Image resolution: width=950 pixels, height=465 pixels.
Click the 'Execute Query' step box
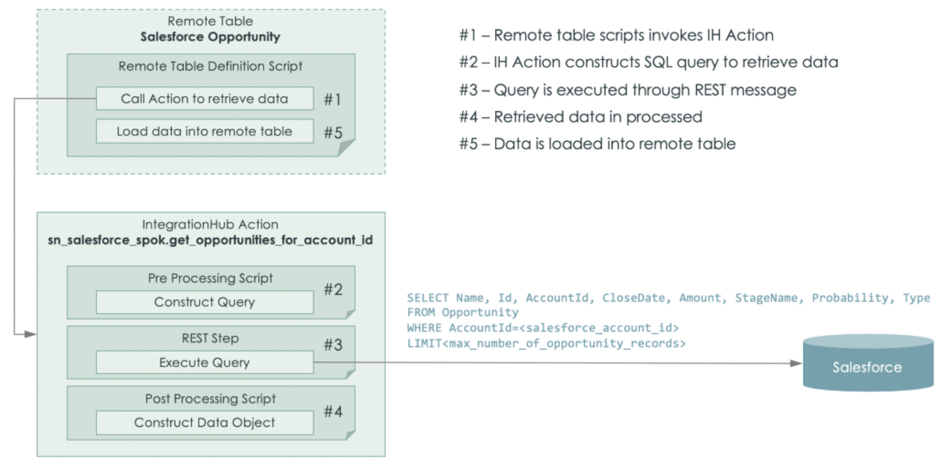[205, 363]
